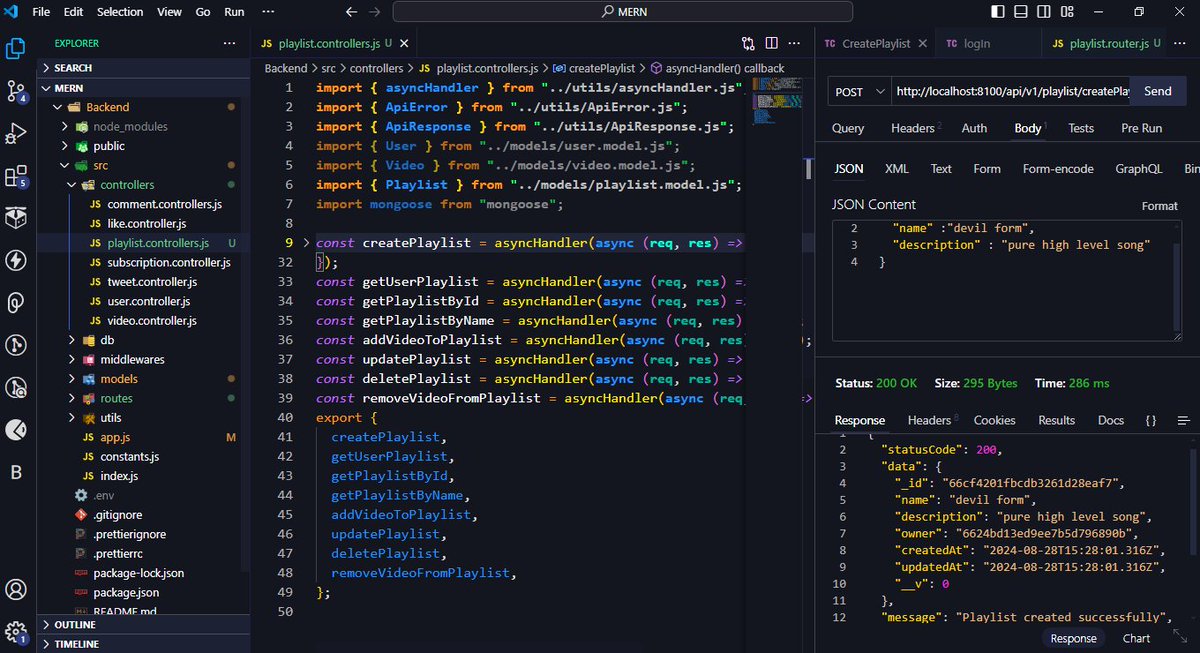
Task: Select the Headers request tab
Action: [914, 128]
